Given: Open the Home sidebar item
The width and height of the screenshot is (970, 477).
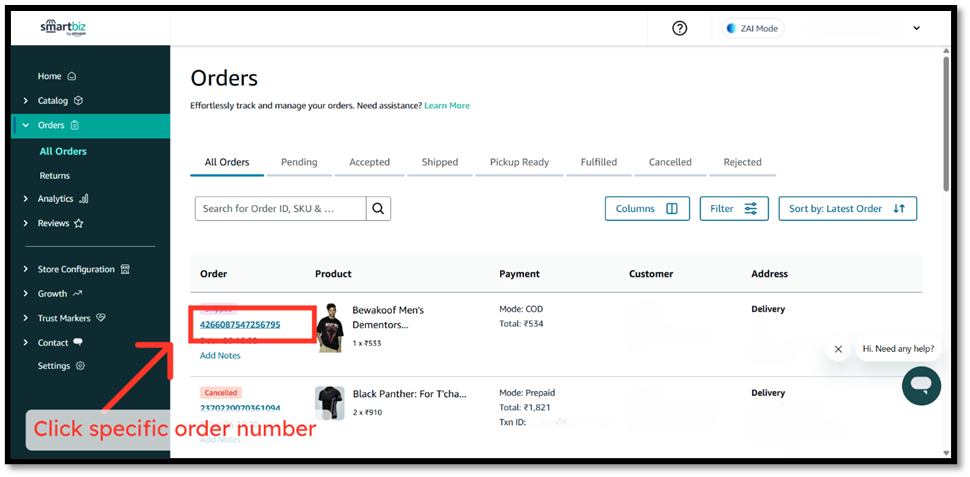Looking at the screenshot, I should [x=50, y=76].
